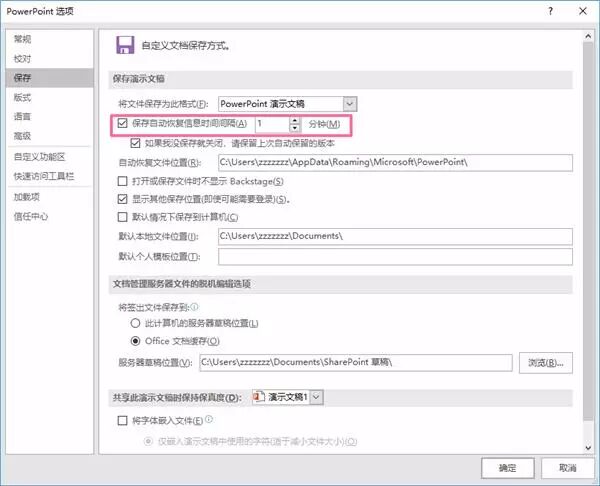Click the empty 默认个人模板位置 field

[x=395, y=256]
